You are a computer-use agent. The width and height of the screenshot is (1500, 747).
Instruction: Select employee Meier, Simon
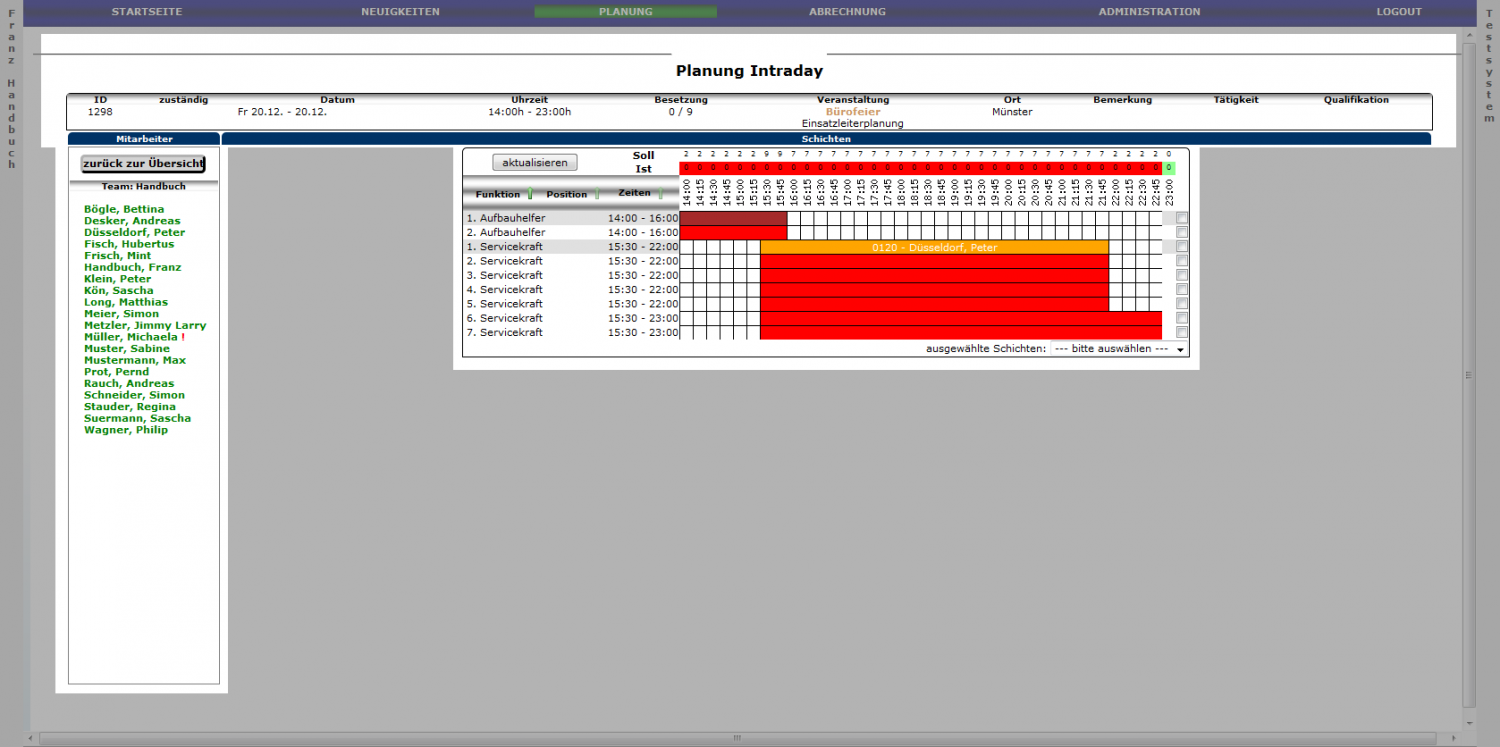121,314
